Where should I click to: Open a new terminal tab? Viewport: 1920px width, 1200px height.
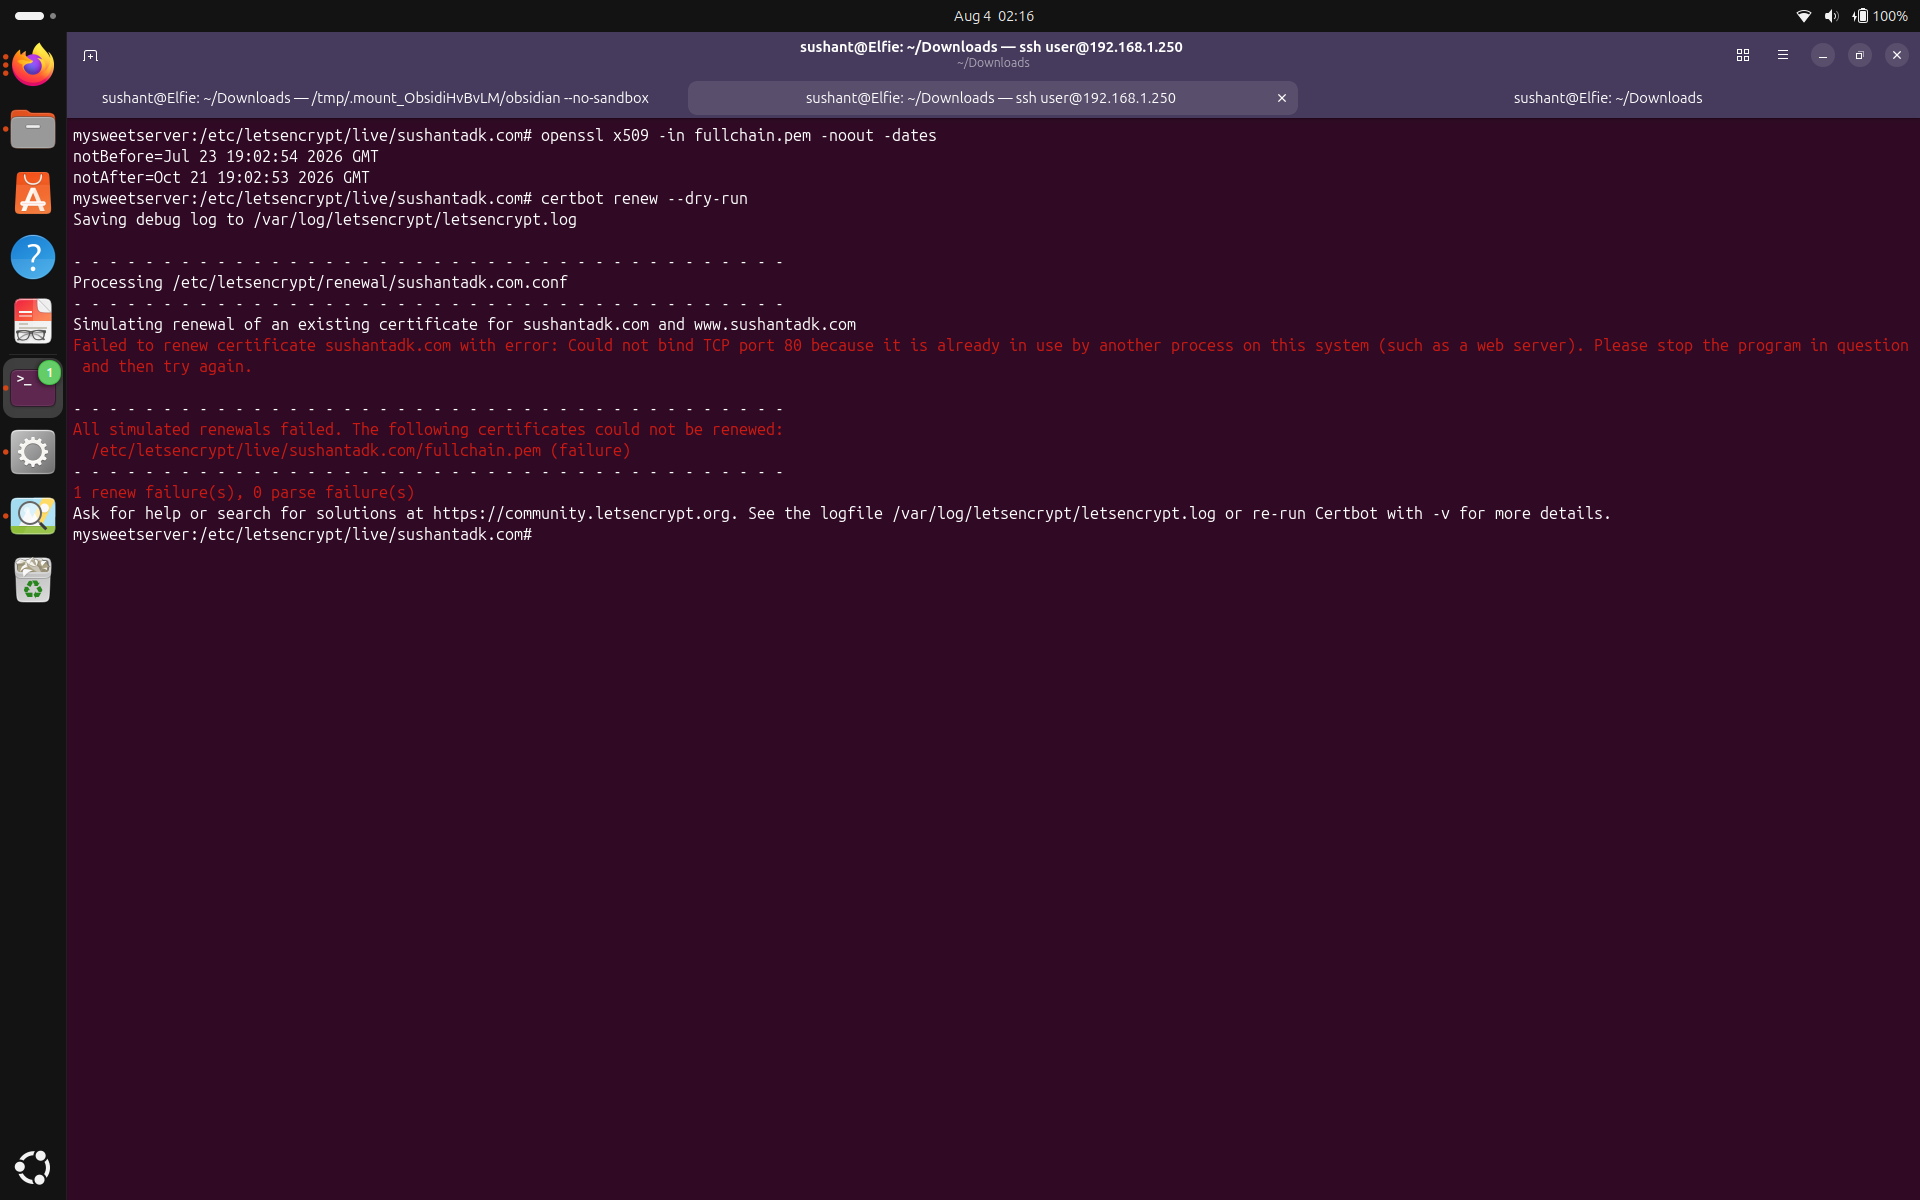(90, 55)
